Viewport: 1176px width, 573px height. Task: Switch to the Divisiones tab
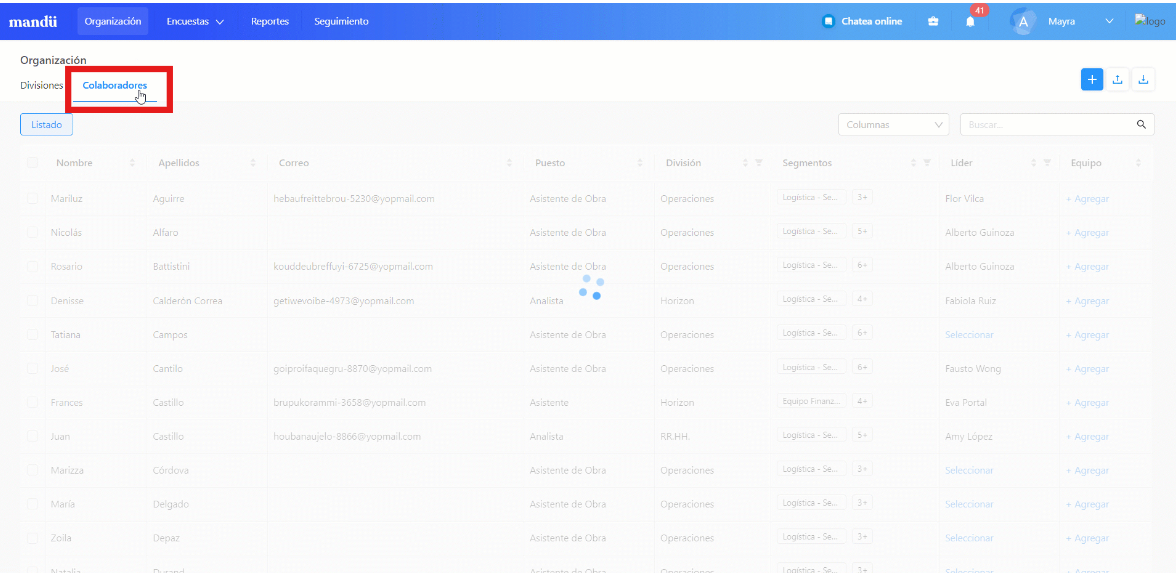coord(41,86)
